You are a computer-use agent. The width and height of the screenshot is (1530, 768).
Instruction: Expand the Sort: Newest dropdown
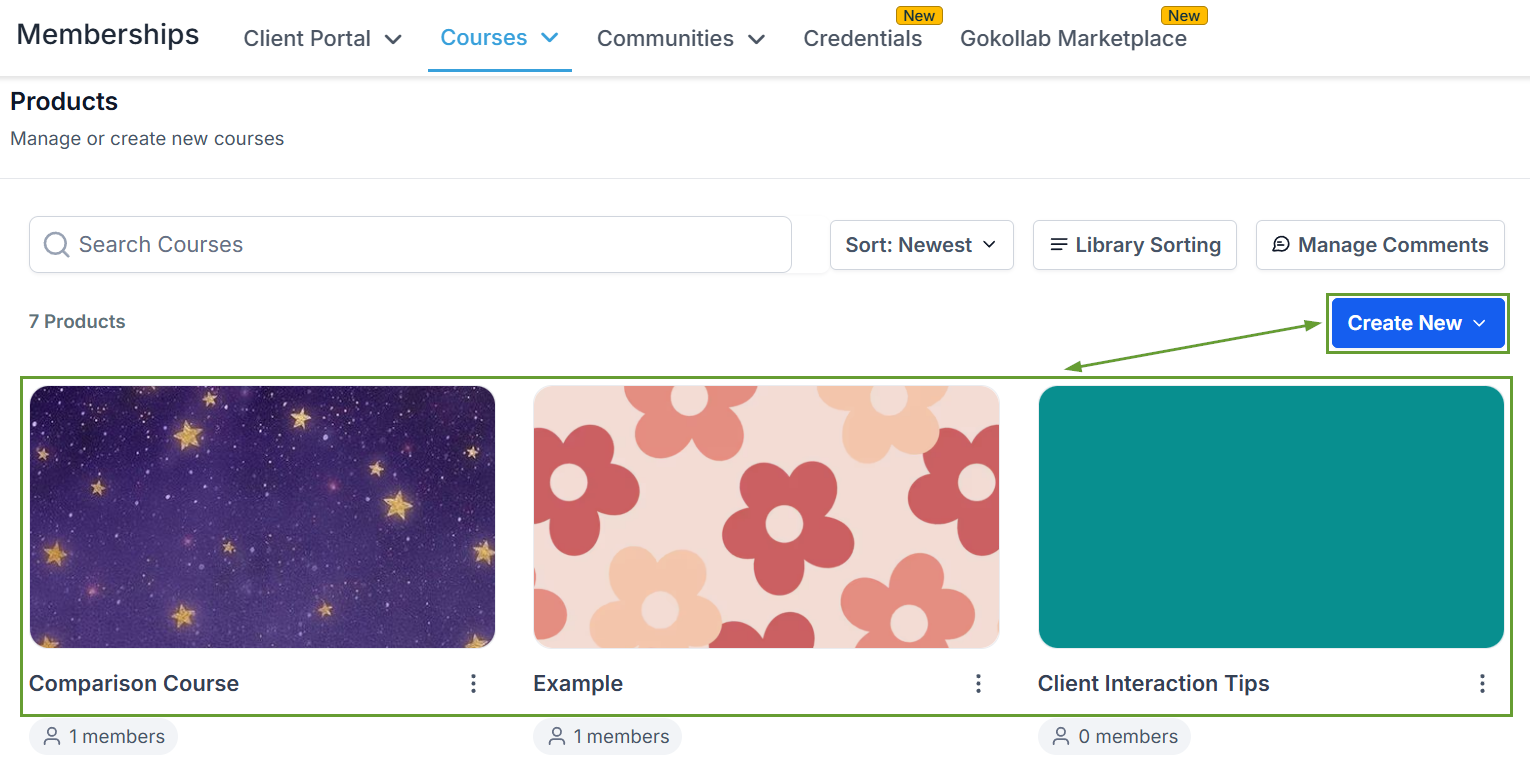pyautogui.click(x=921, y=245)
